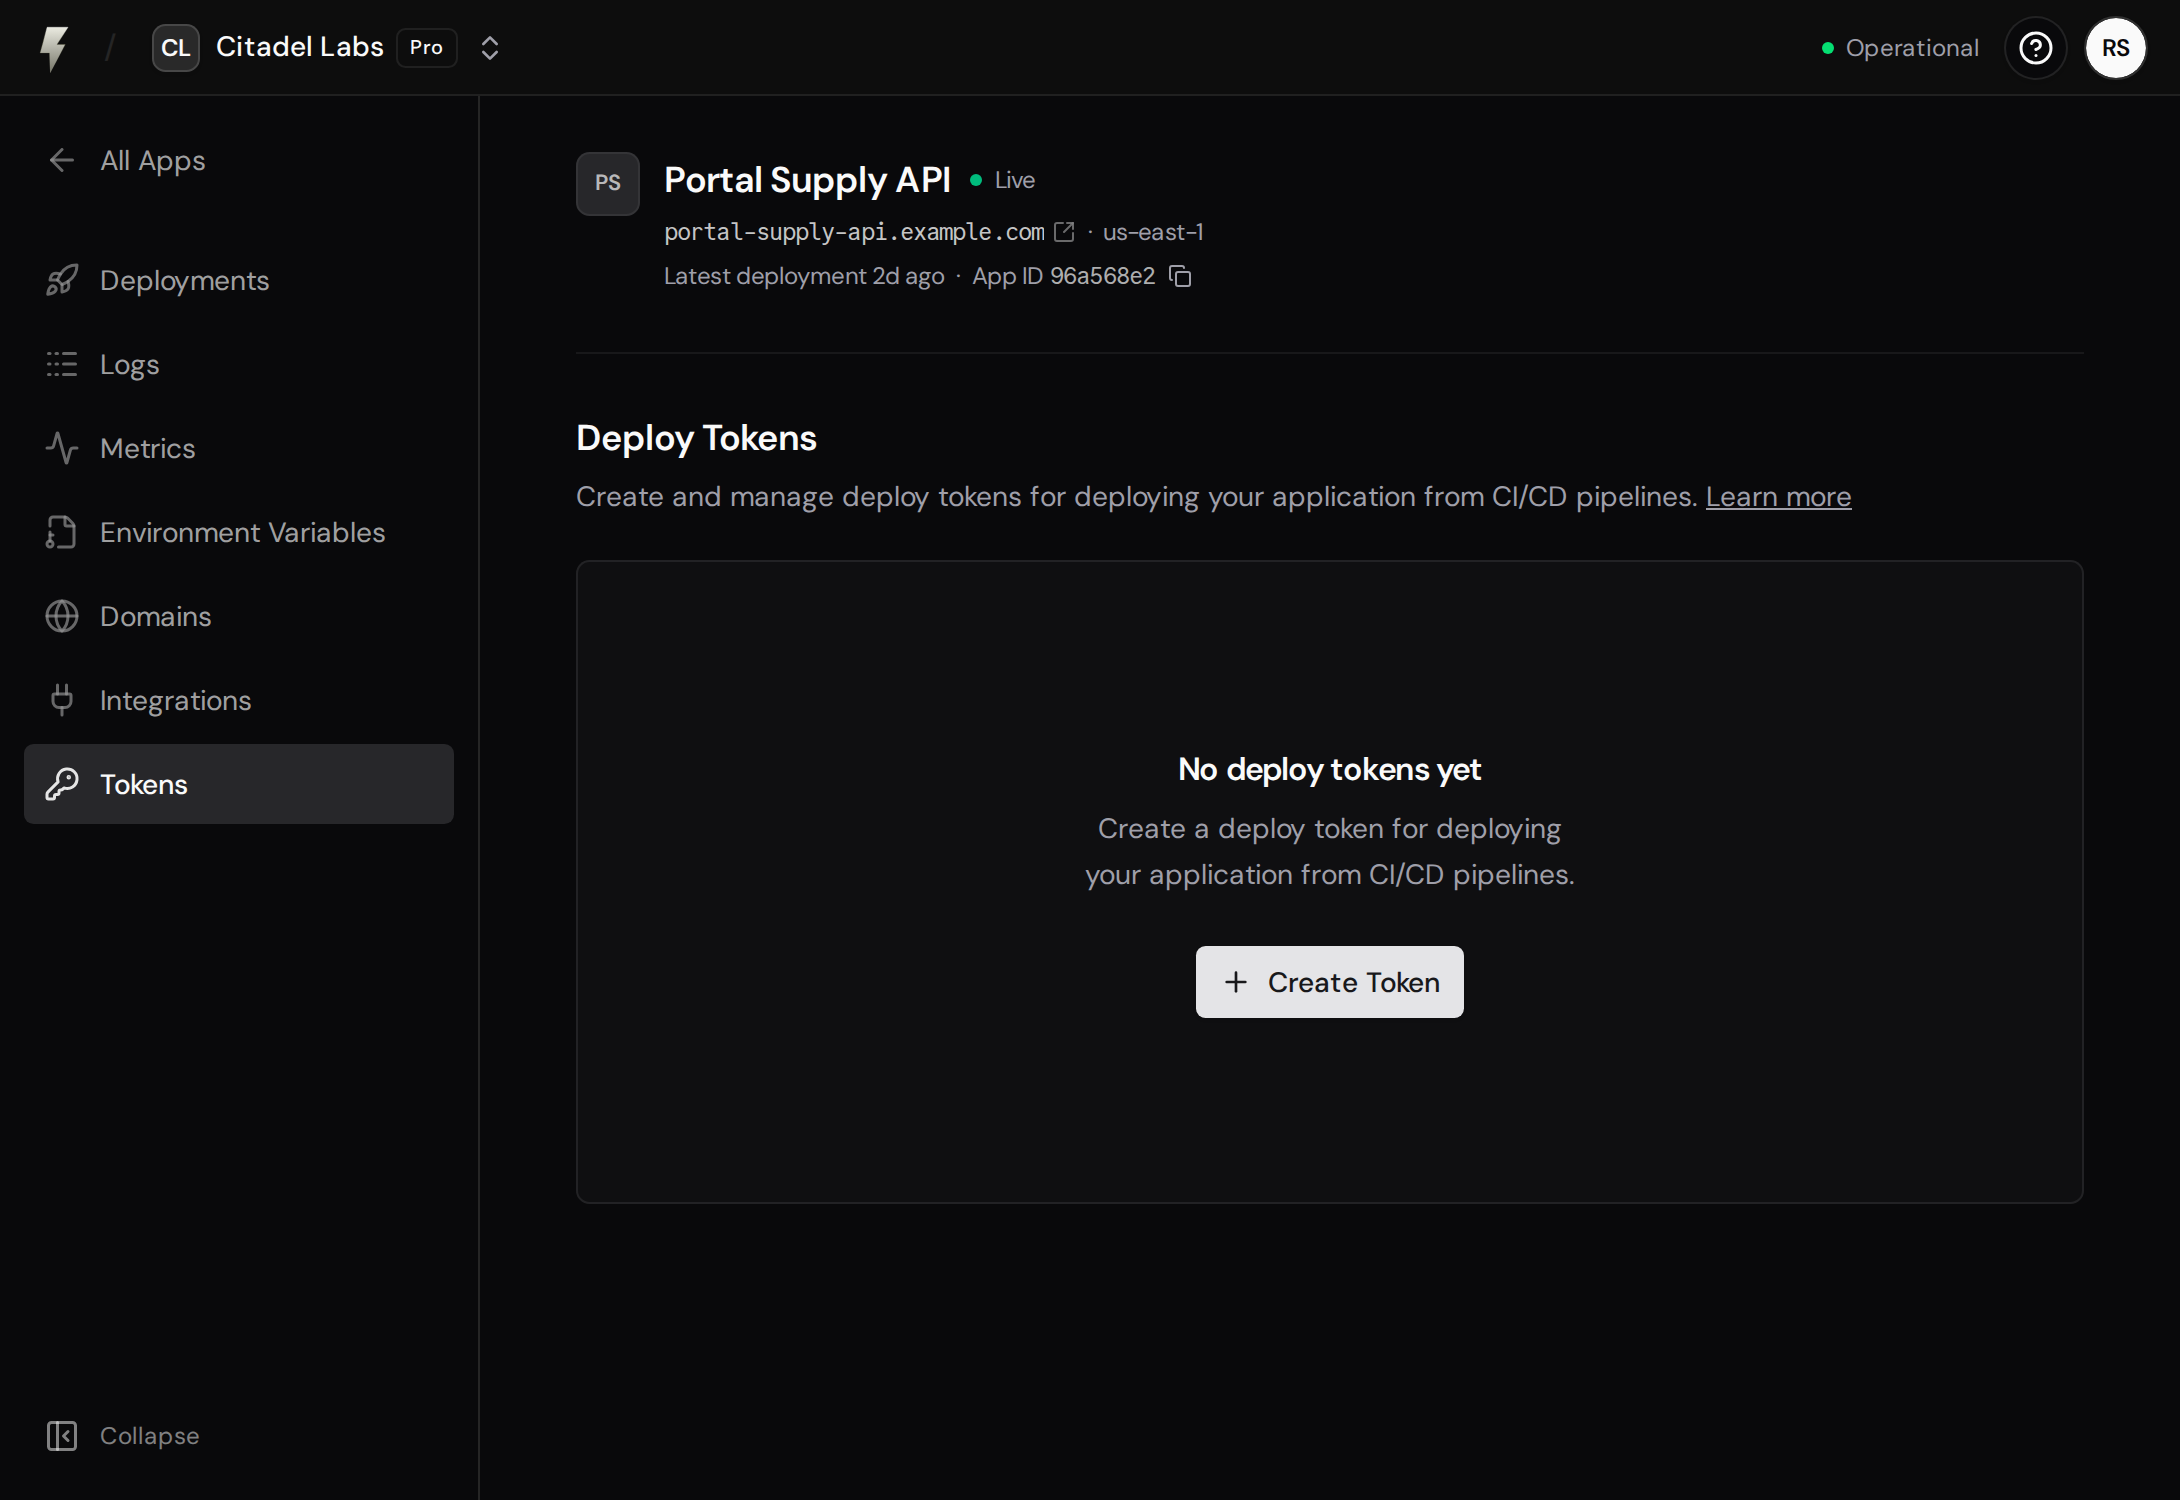
Task: Click the PS app avatar
Action: 608,184
